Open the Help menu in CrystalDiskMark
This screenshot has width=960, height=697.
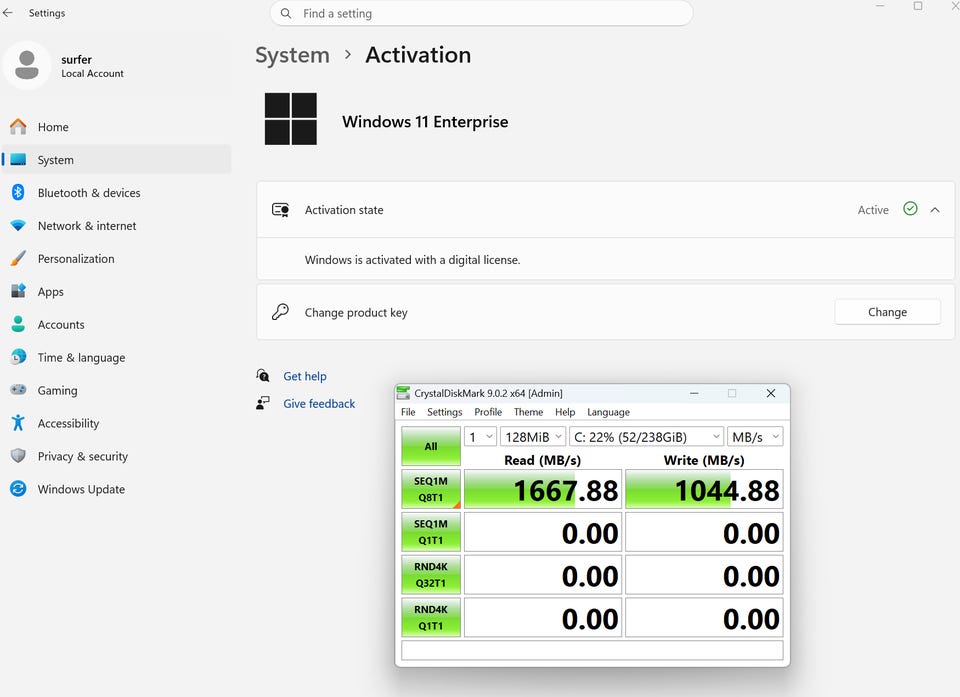click(x=565, y=412)
